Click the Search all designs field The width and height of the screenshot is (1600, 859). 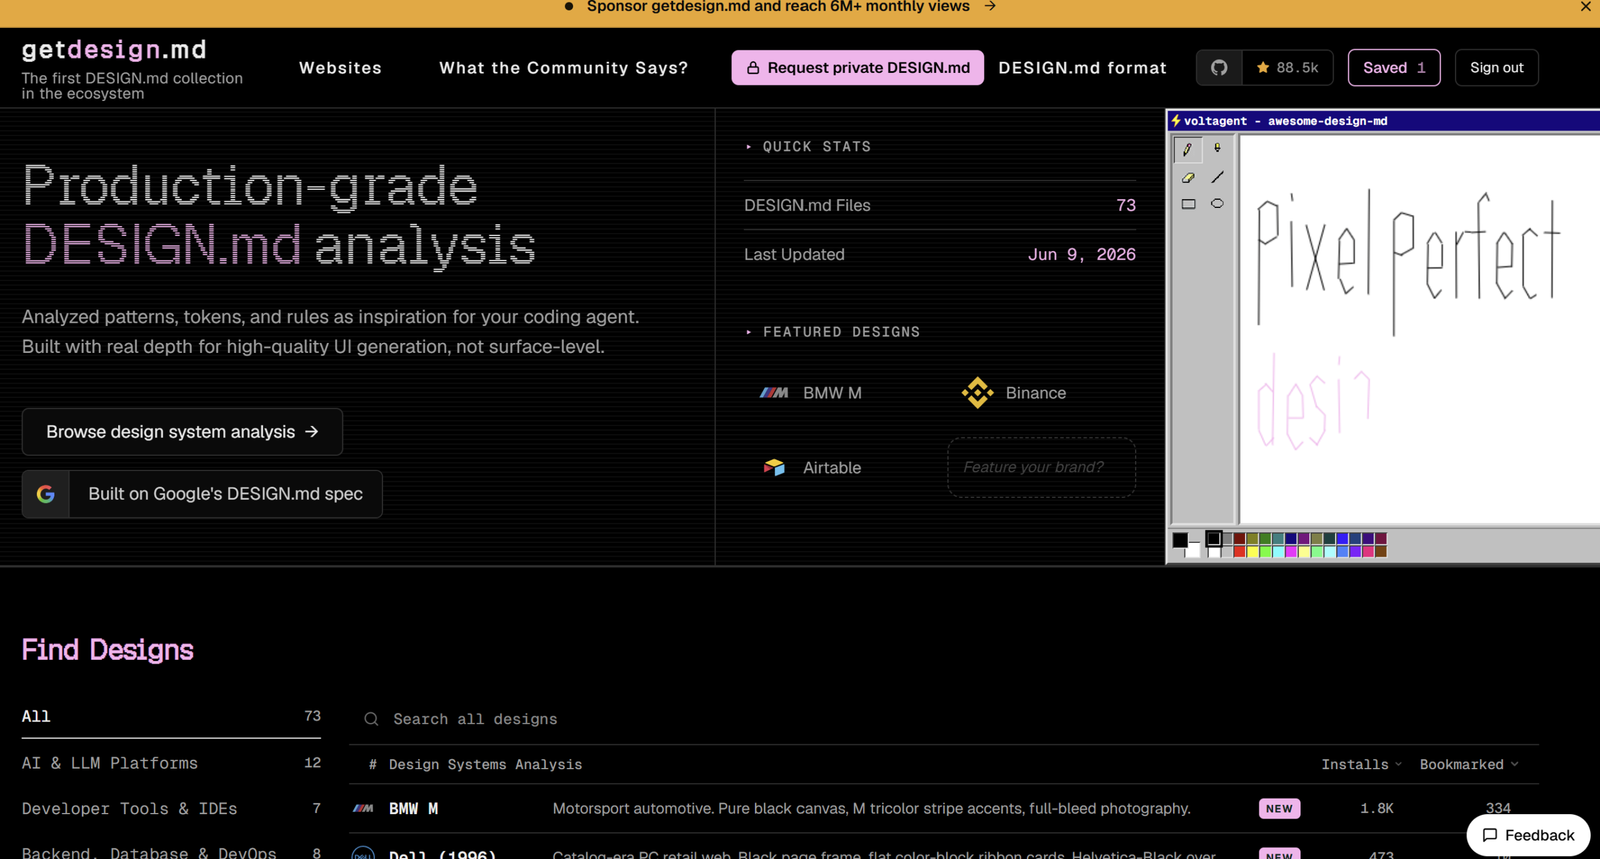[944, 719]
